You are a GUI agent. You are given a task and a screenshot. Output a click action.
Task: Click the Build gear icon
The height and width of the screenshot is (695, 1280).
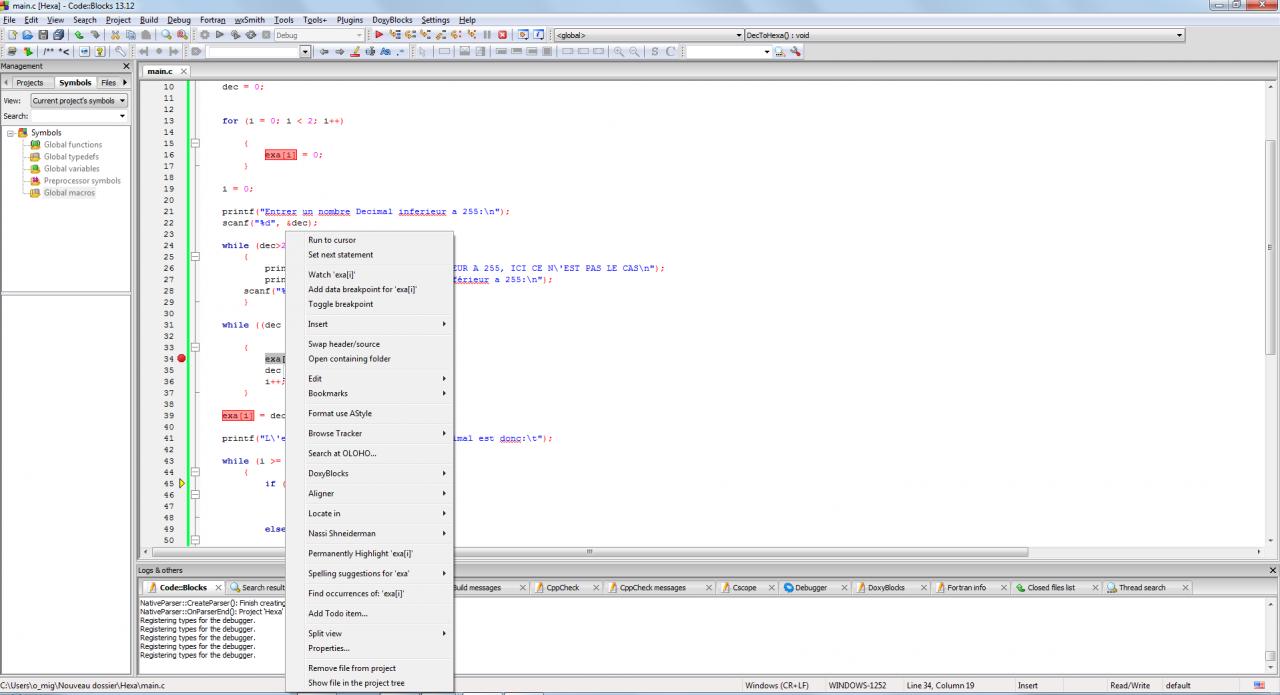pos(204,35)
